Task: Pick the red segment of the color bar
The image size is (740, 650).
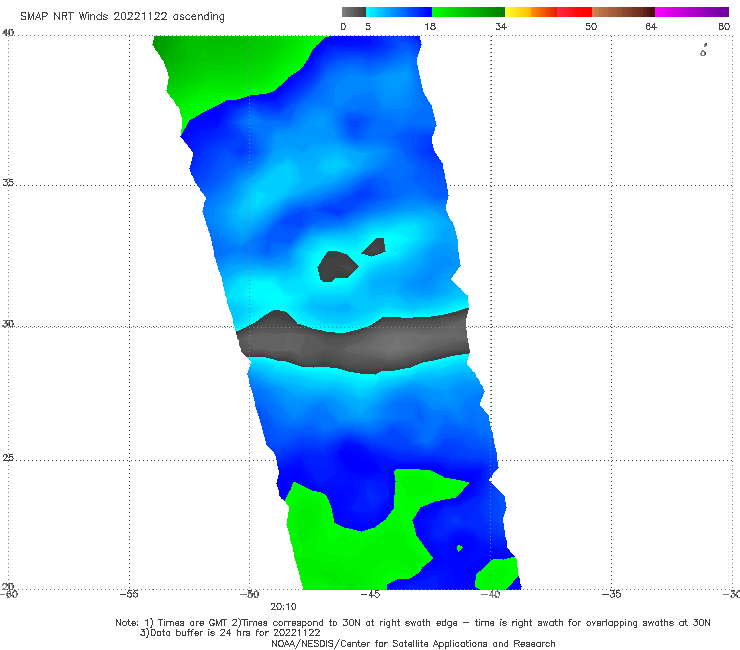Action: click(x=574, y=12)
